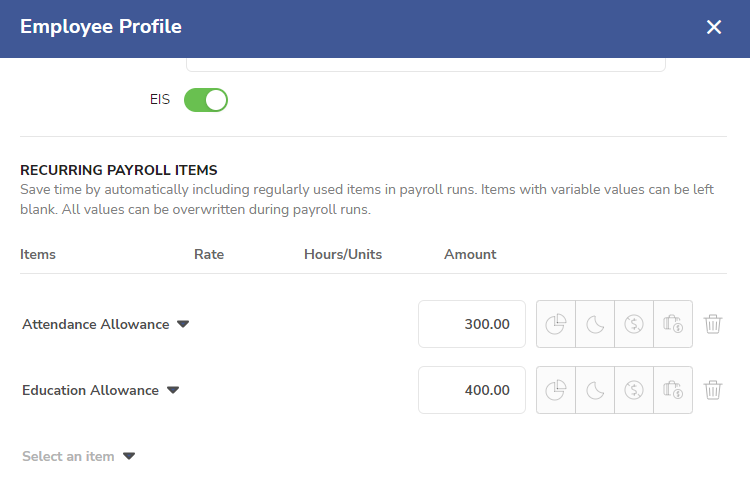
Task: Click the dollar circle icon for Attendance Allowance
Action: pyautogui.click(x=634, y=324)
